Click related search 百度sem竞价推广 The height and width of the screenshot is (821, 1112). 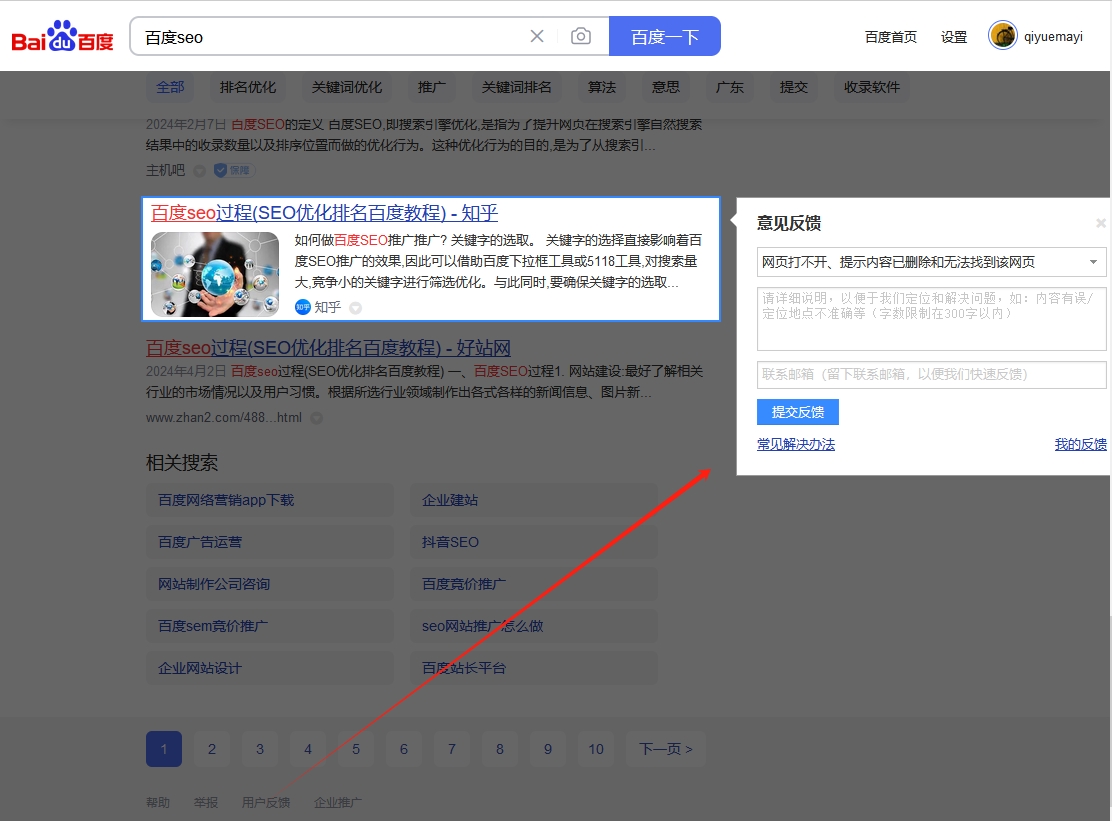tap(269, 626)
